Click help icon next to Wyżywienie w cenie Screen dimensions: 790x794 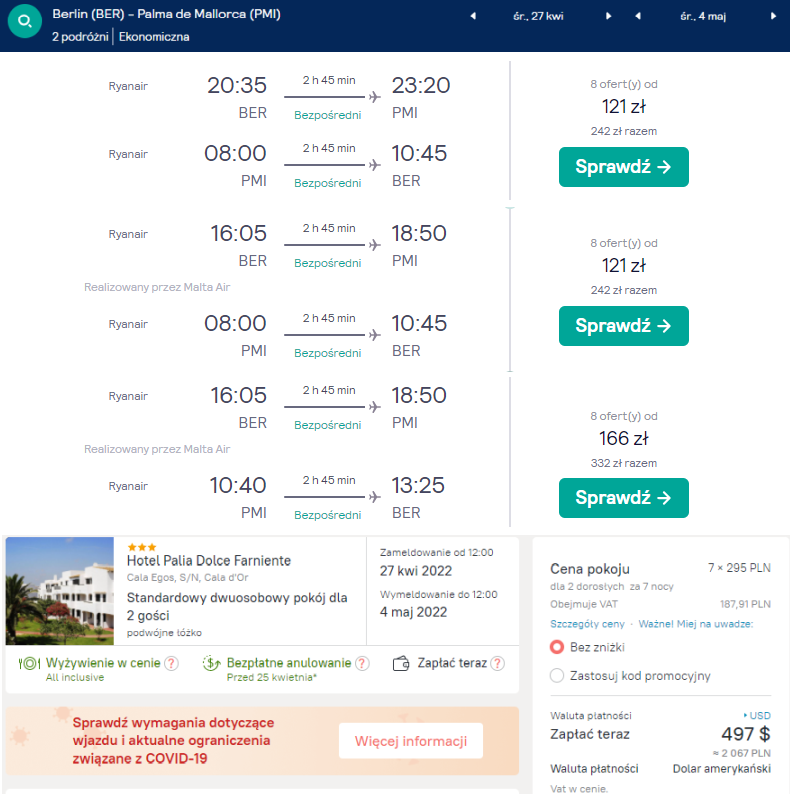pyautogui.click(x=172, y=663)
